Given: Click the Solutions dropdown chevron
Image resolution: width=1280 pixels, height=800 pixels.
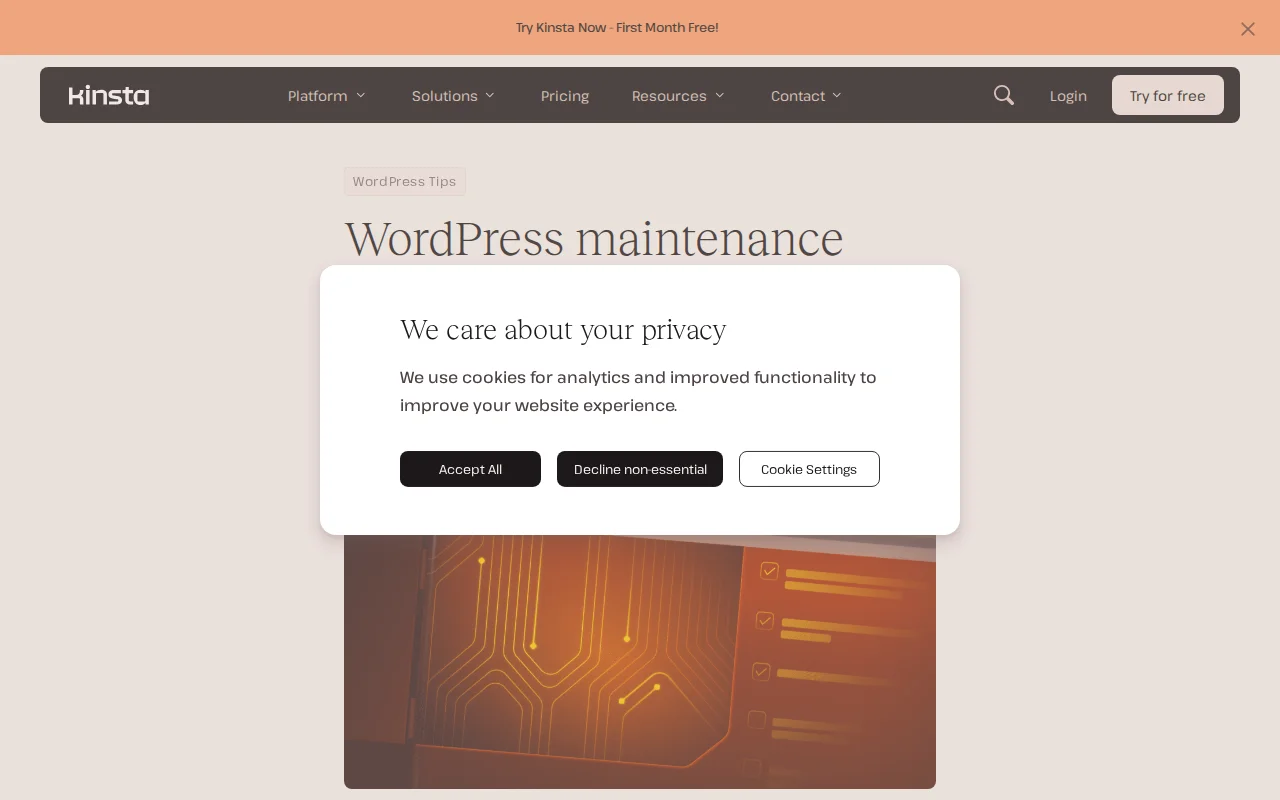Looking at the screenshot, I should click(x=489, y=96).
